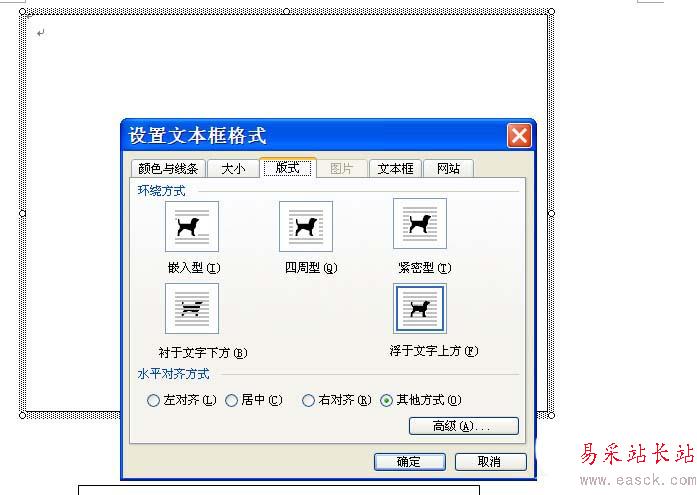Image resolution: width=697 pixels, height=495 pixels.
Task: Cancel the dialog with 取消
Action: [490, 462]
